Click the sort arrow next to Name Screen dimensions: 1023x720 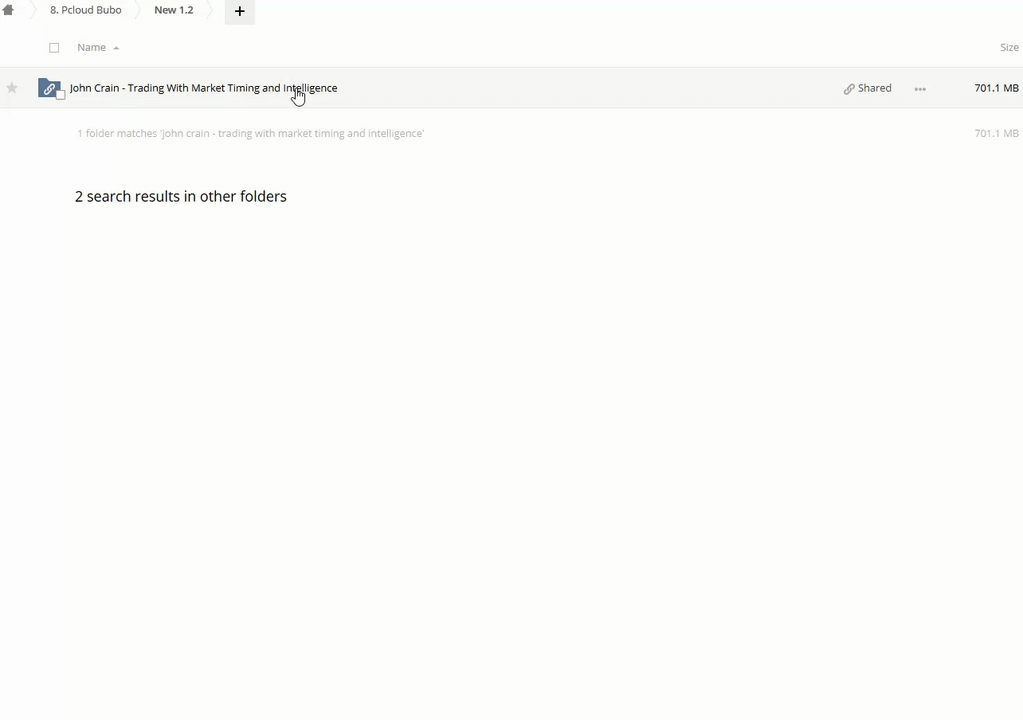[x=116, y=48]
